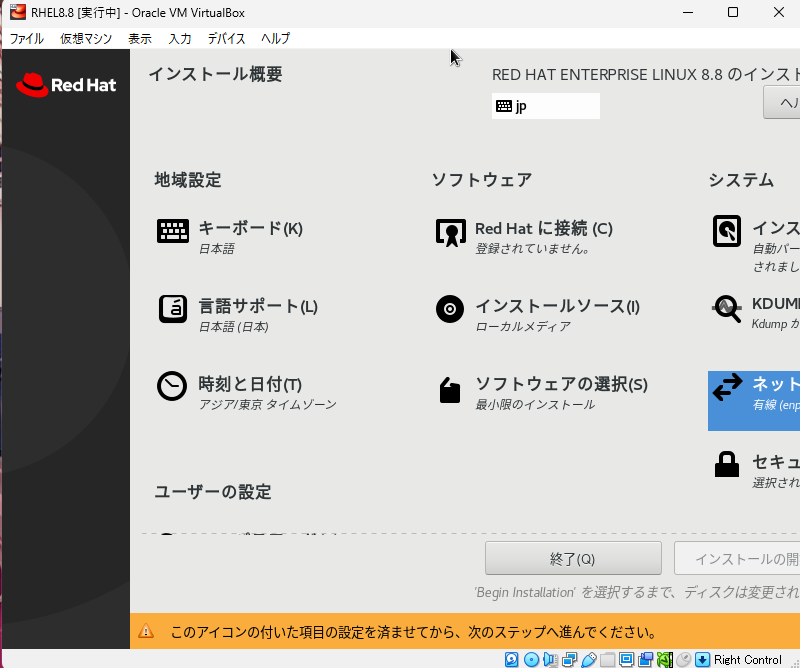Click the KDUMP magnifier icon

(x=727, y=309)
